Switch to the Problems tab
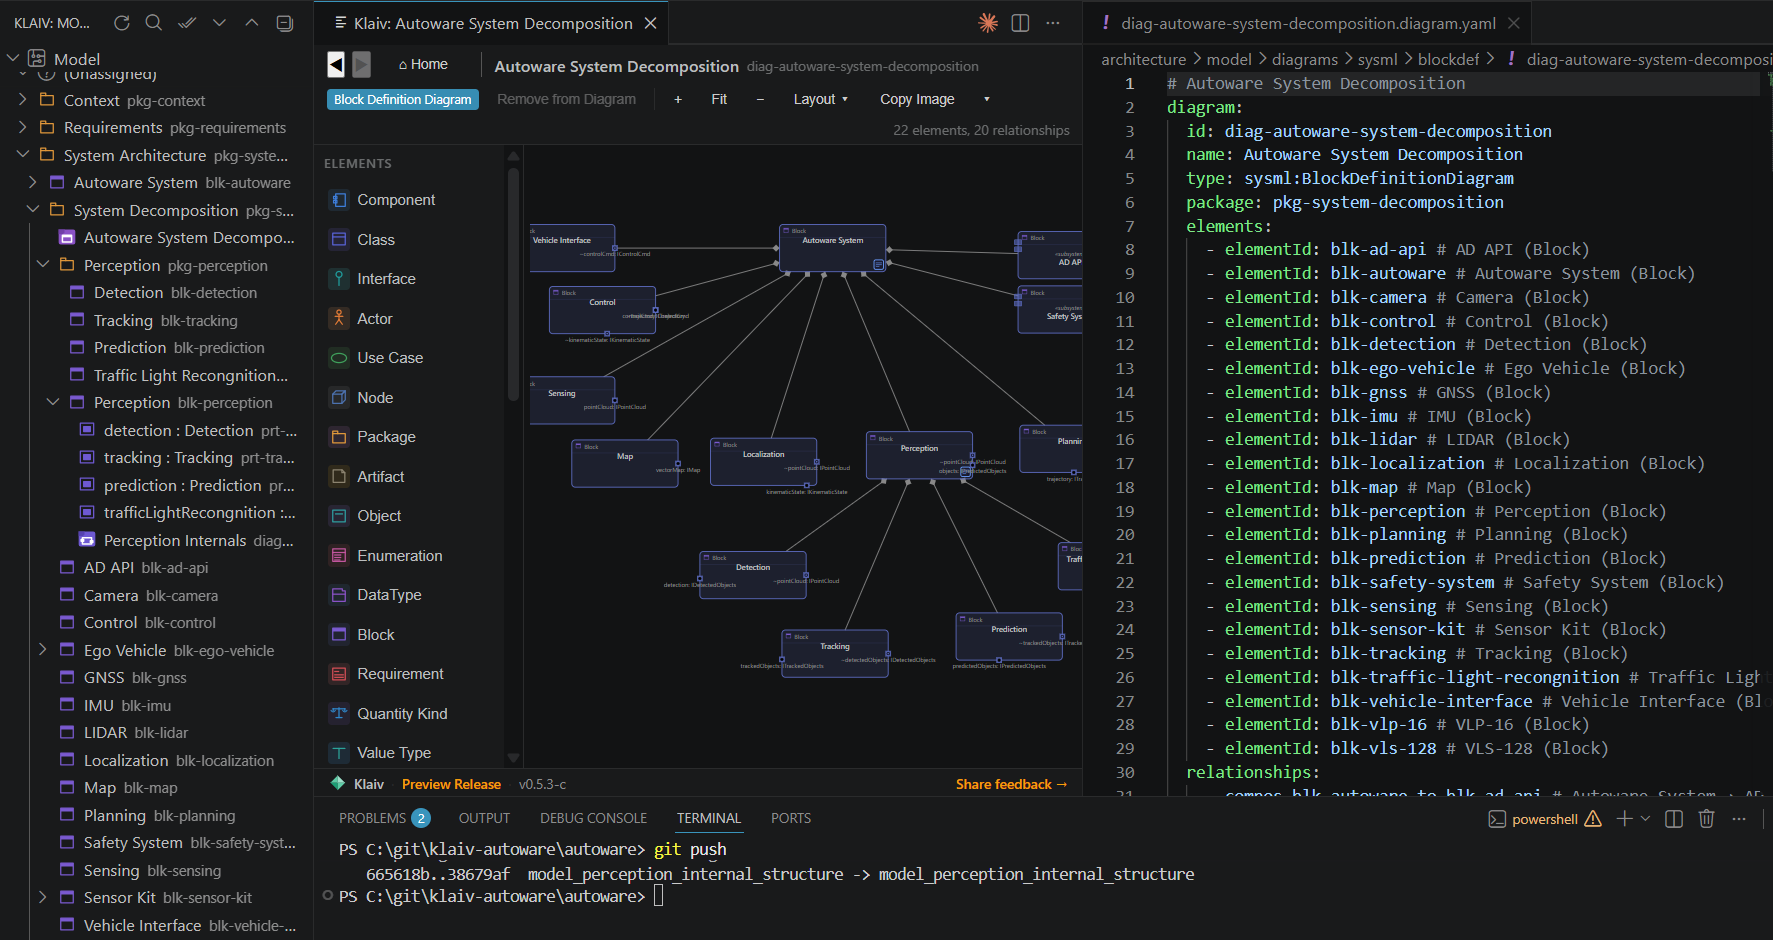This screenshot has width=1773, height=940. (x=384, y=818)
